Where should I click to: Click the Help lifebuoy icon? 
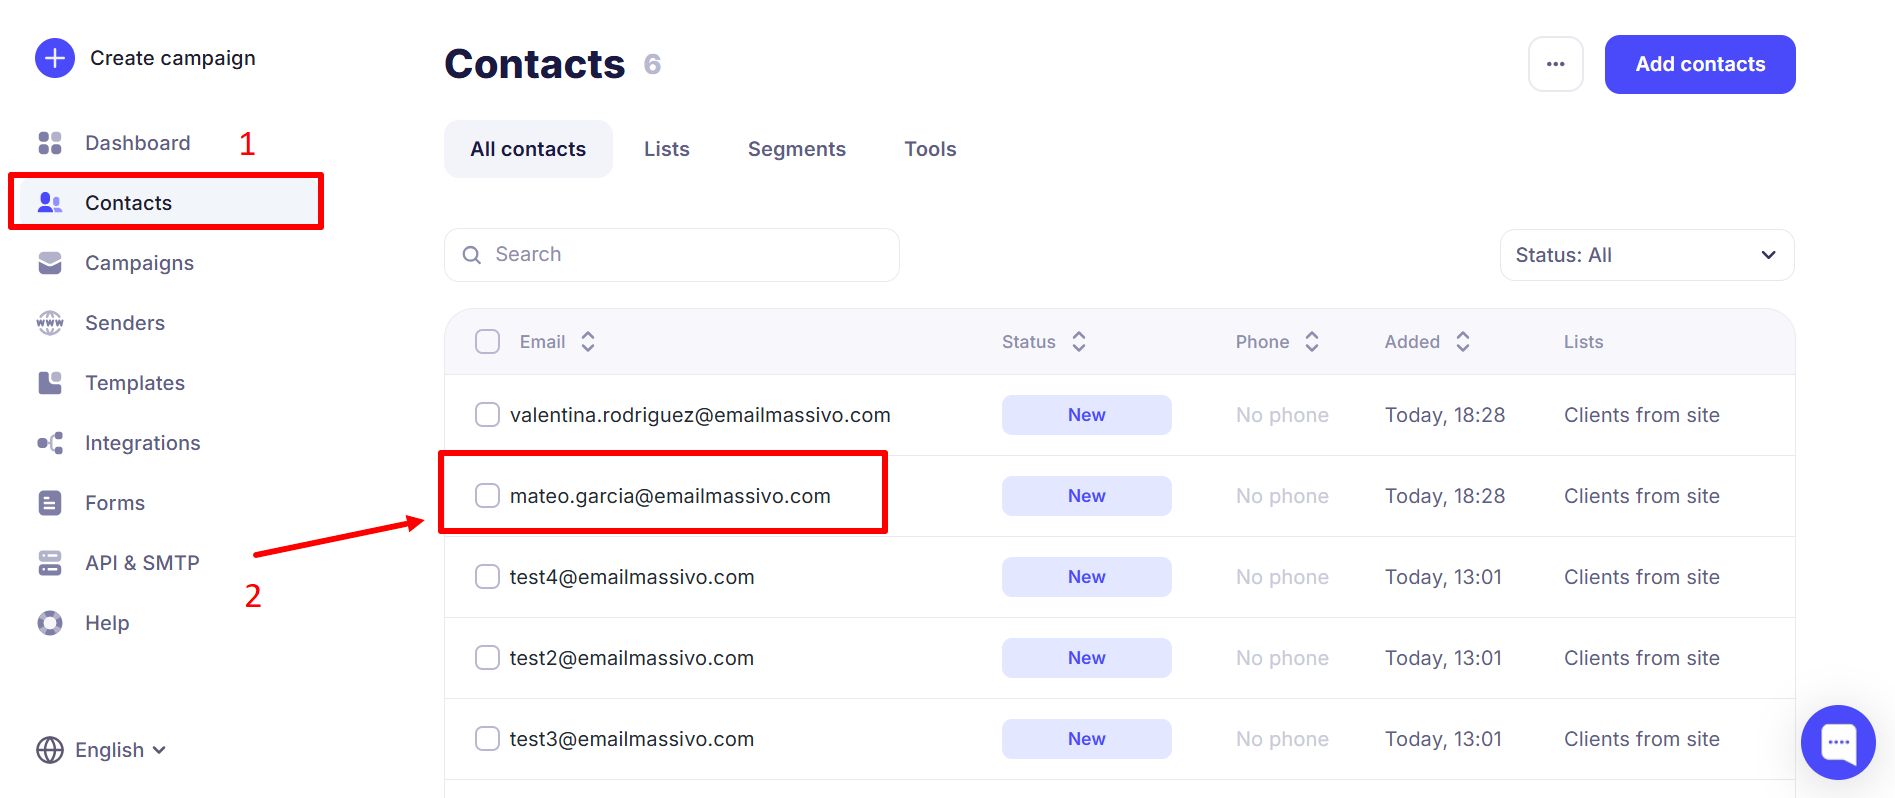(50, 623)
